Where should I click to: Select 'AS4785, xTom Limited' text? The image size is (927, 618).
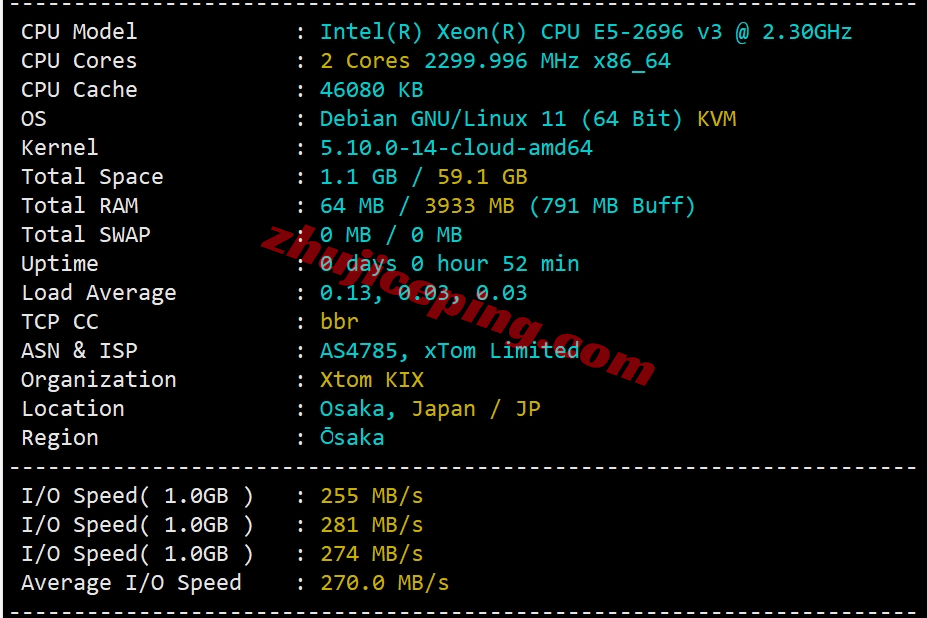pos(449,351)
